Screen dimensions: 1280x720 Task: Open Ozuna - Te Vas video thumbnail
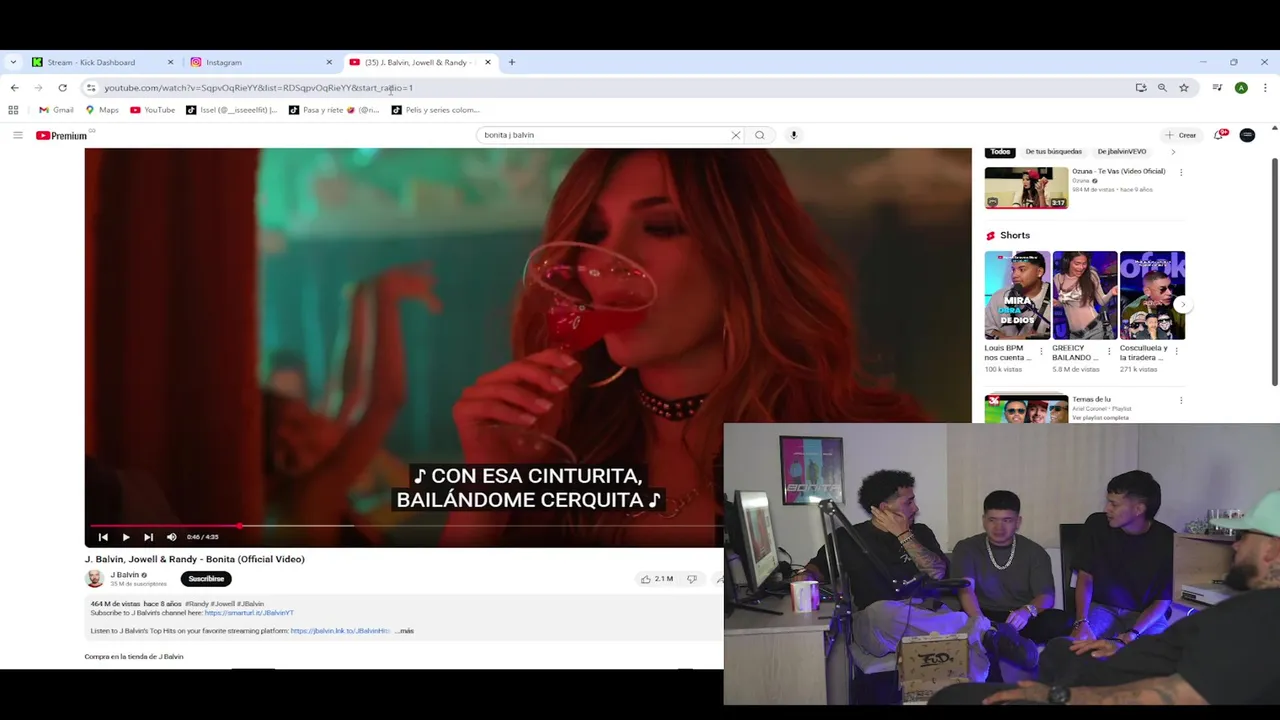[x=1026, y=188]
